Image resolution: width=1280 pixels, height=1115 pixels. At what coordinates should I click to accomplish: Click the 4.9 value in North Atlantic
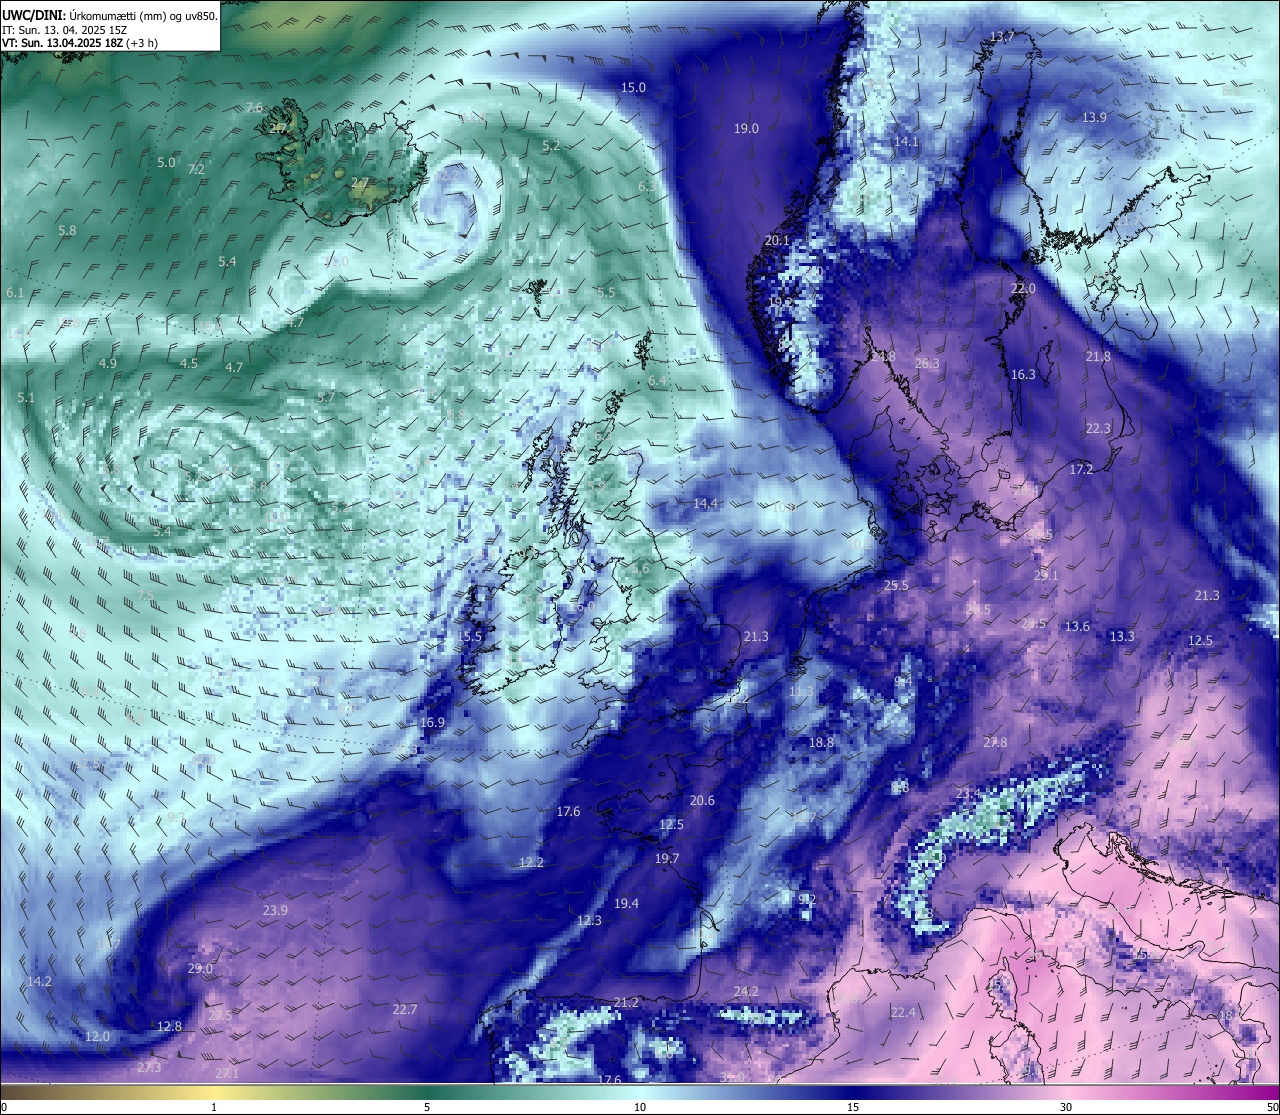[108, 364]
